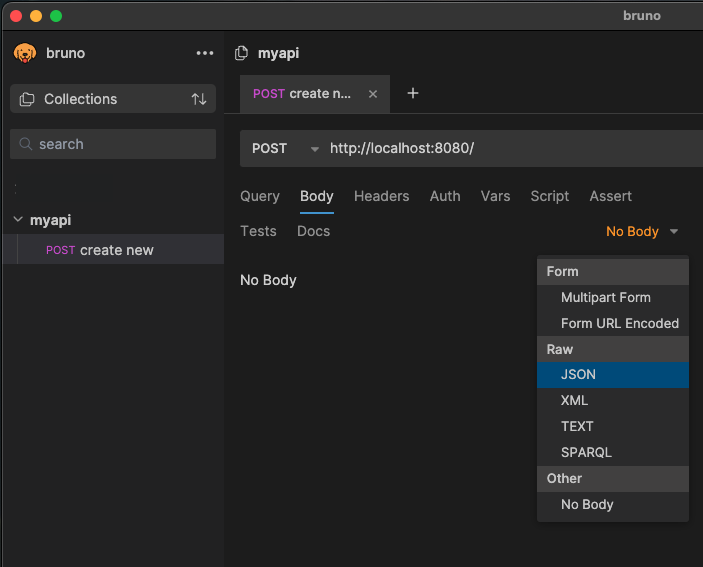Click the green fullscreen window button
The image size is (703, 567).
[x=56, y=16]
